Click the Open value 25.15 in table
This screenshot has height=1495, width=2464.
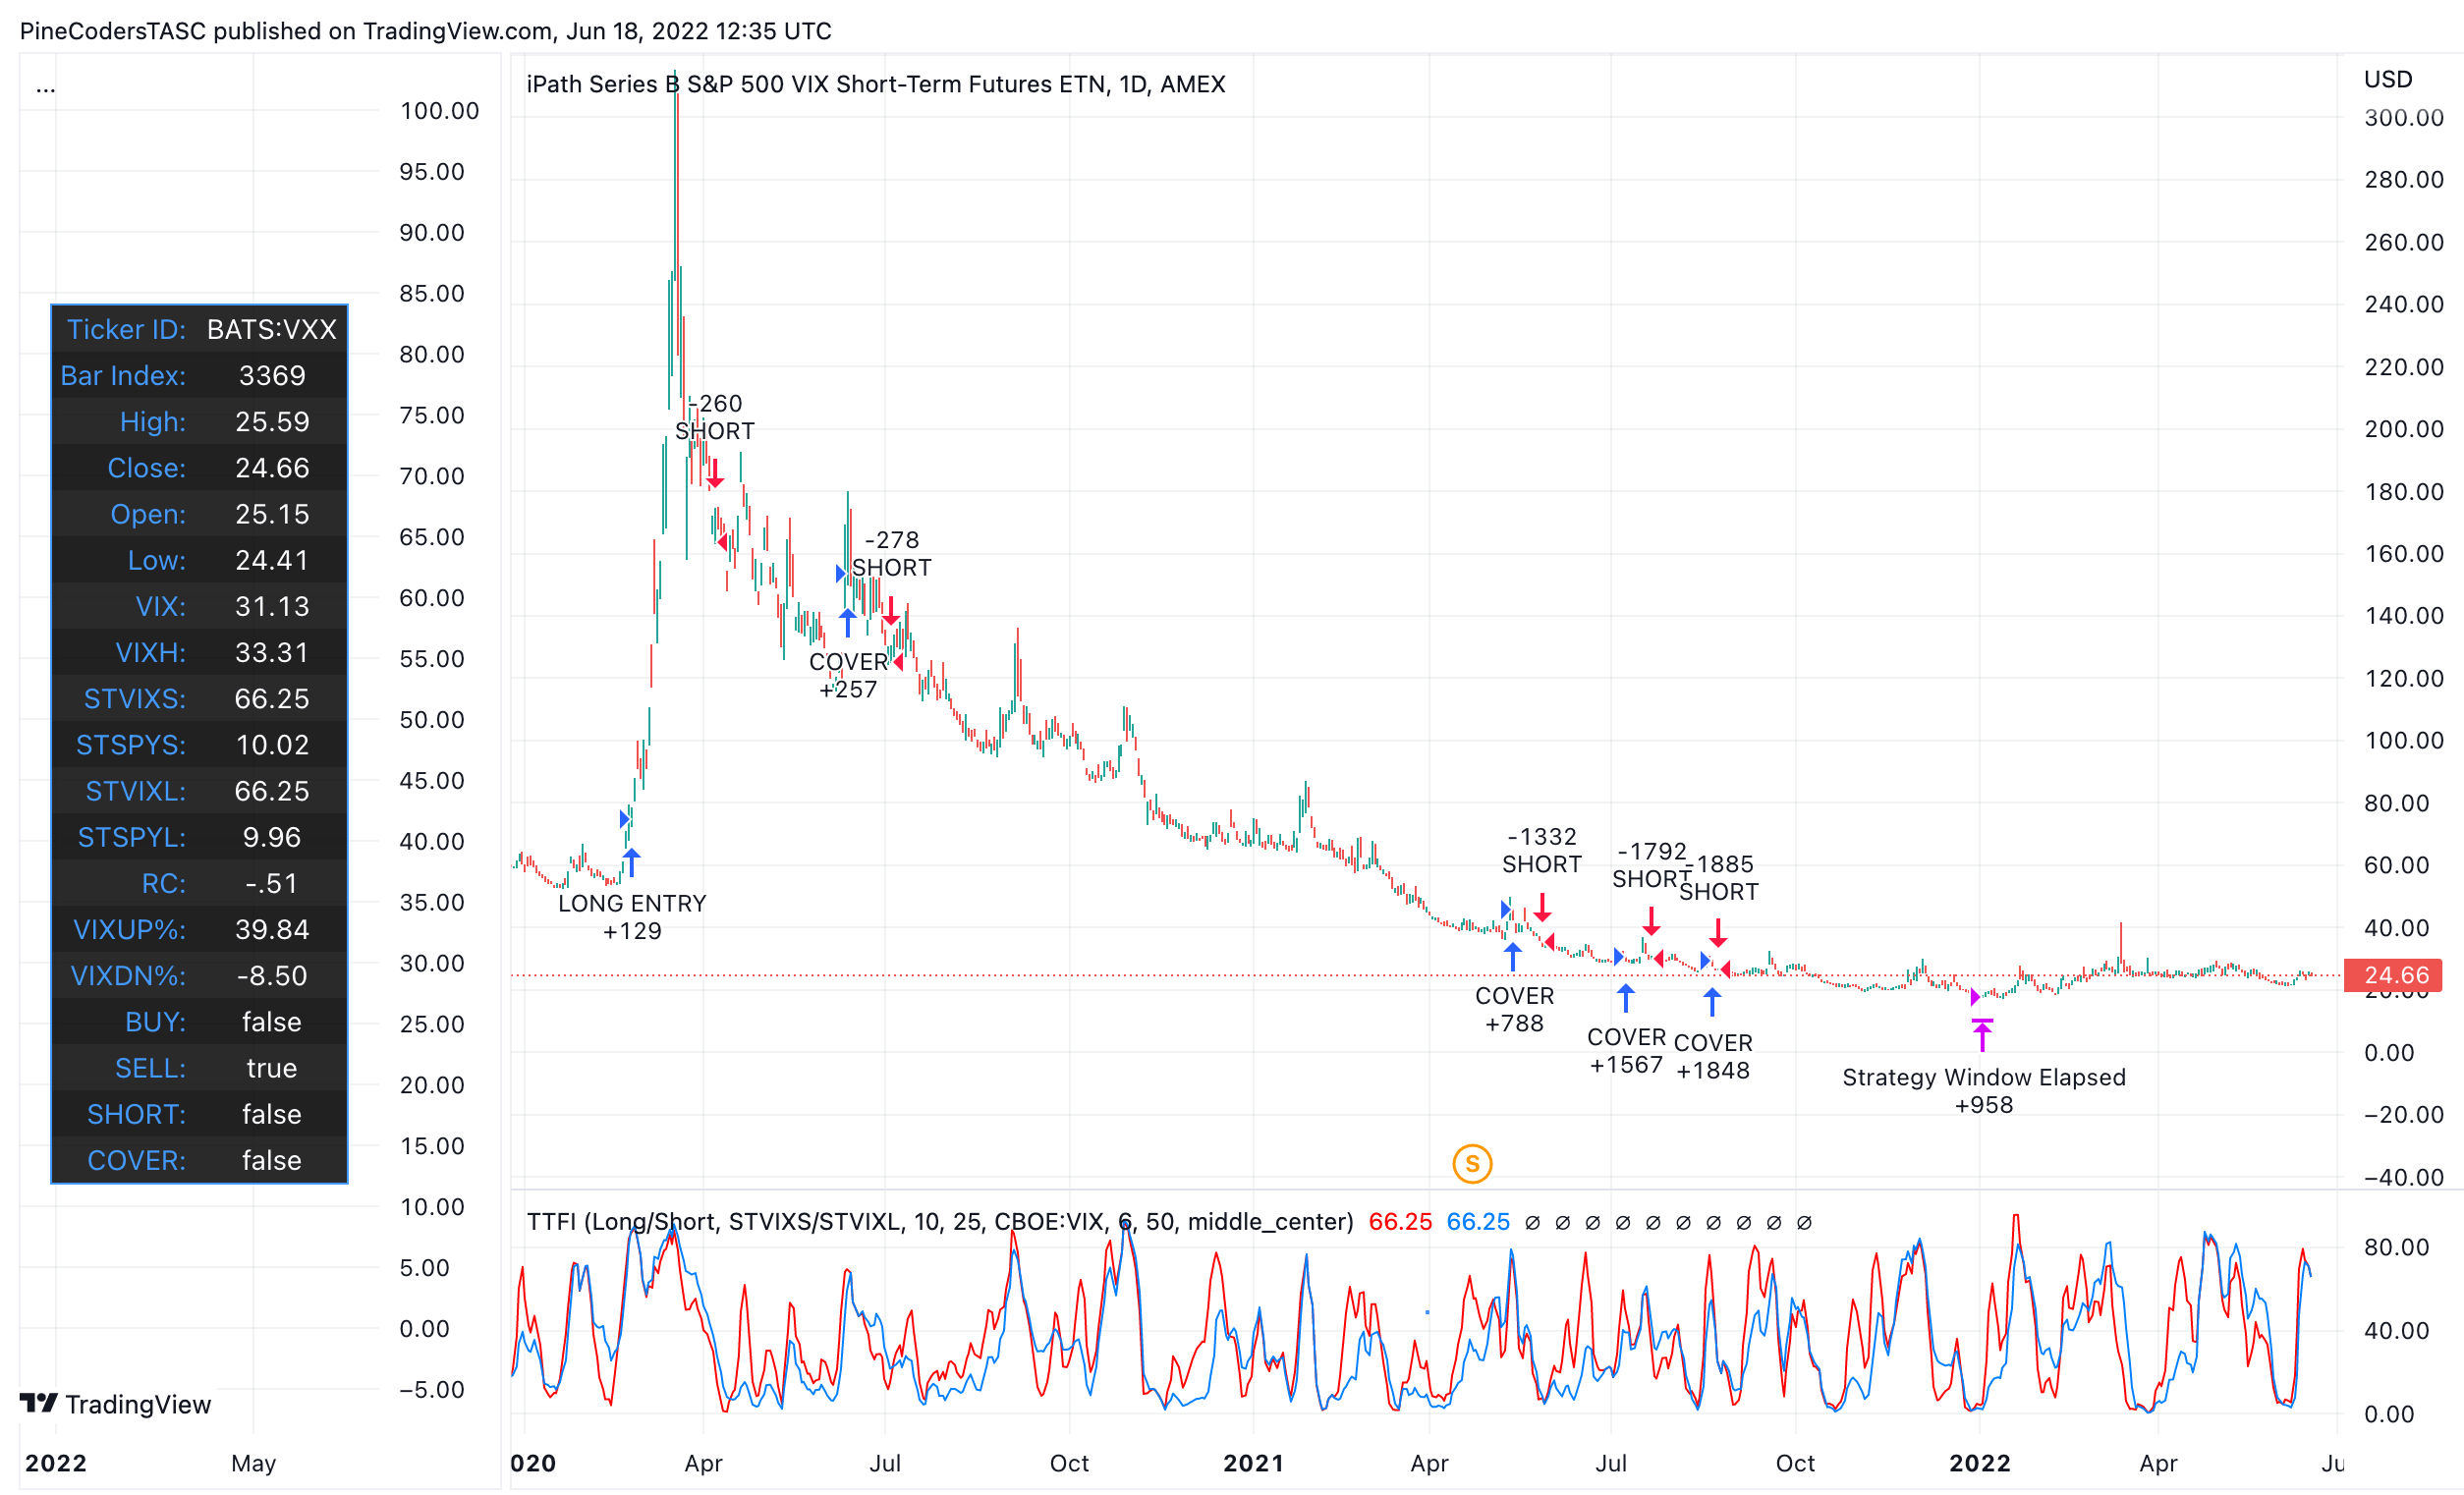pyautogui.click(x=271, y=514)
